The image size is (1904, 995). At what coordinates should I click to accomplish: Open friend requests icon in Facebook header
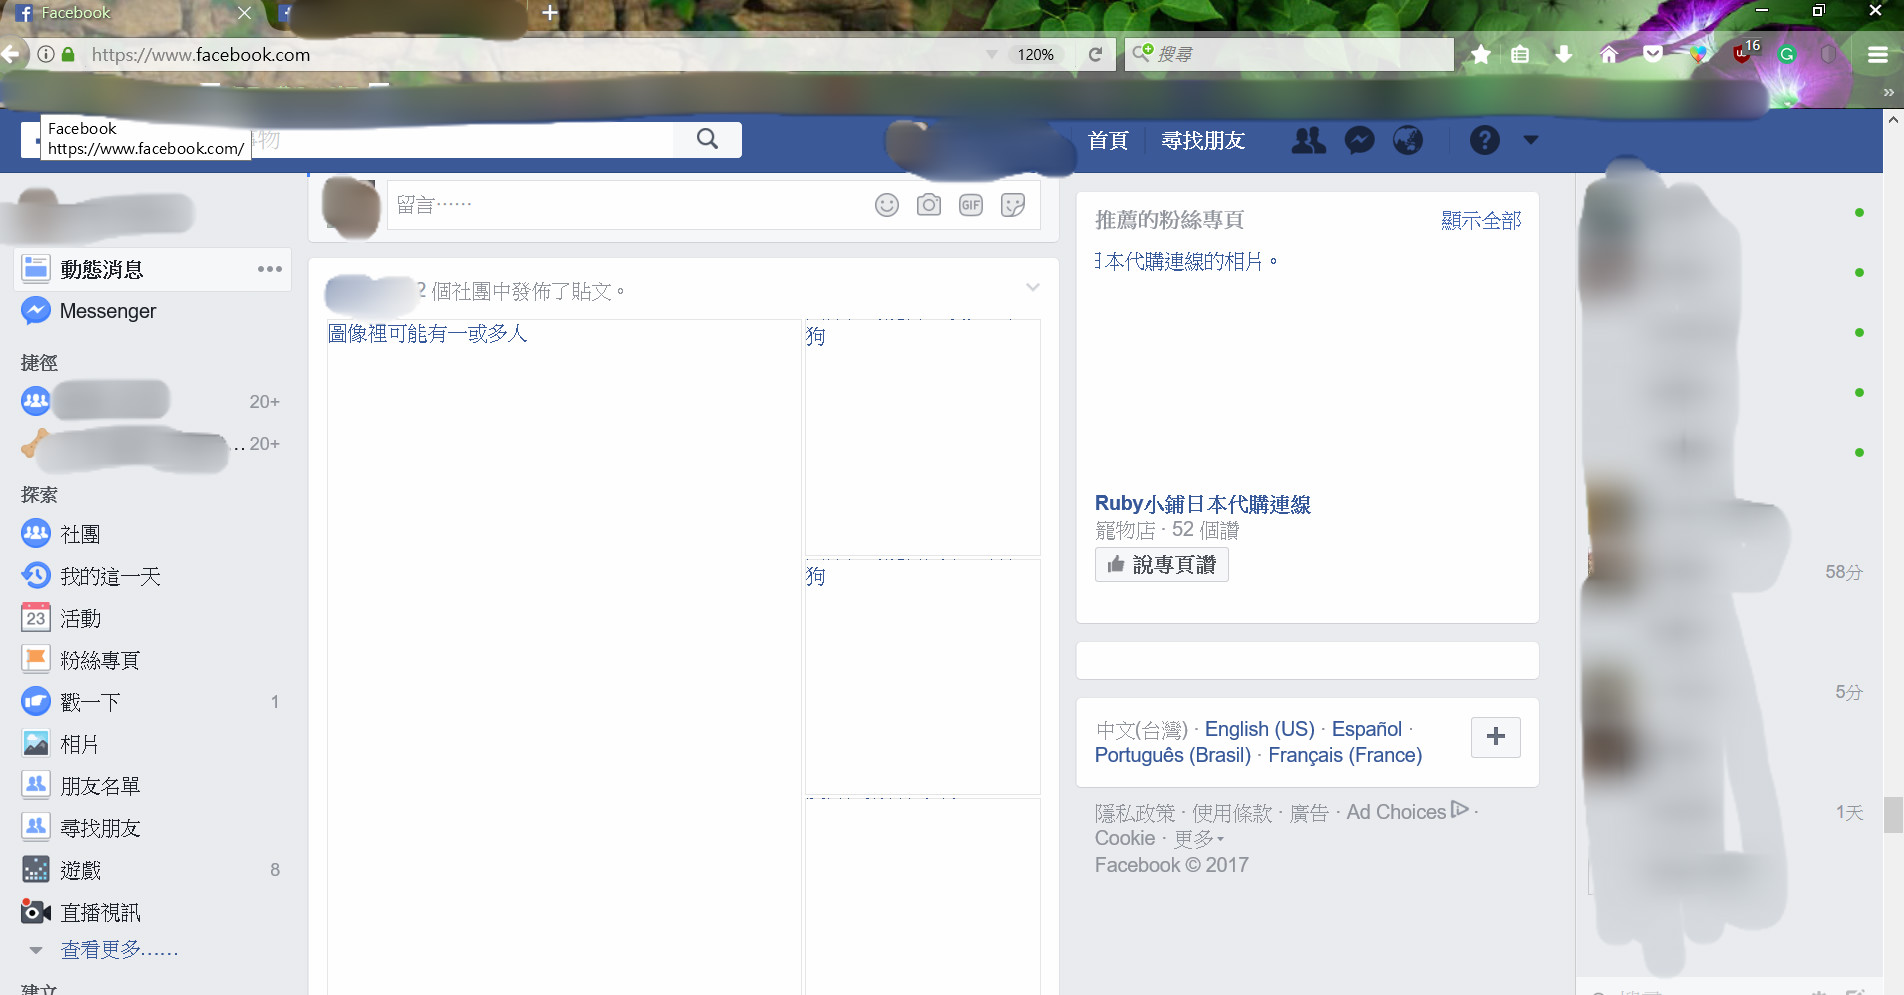click(1308, 141)
